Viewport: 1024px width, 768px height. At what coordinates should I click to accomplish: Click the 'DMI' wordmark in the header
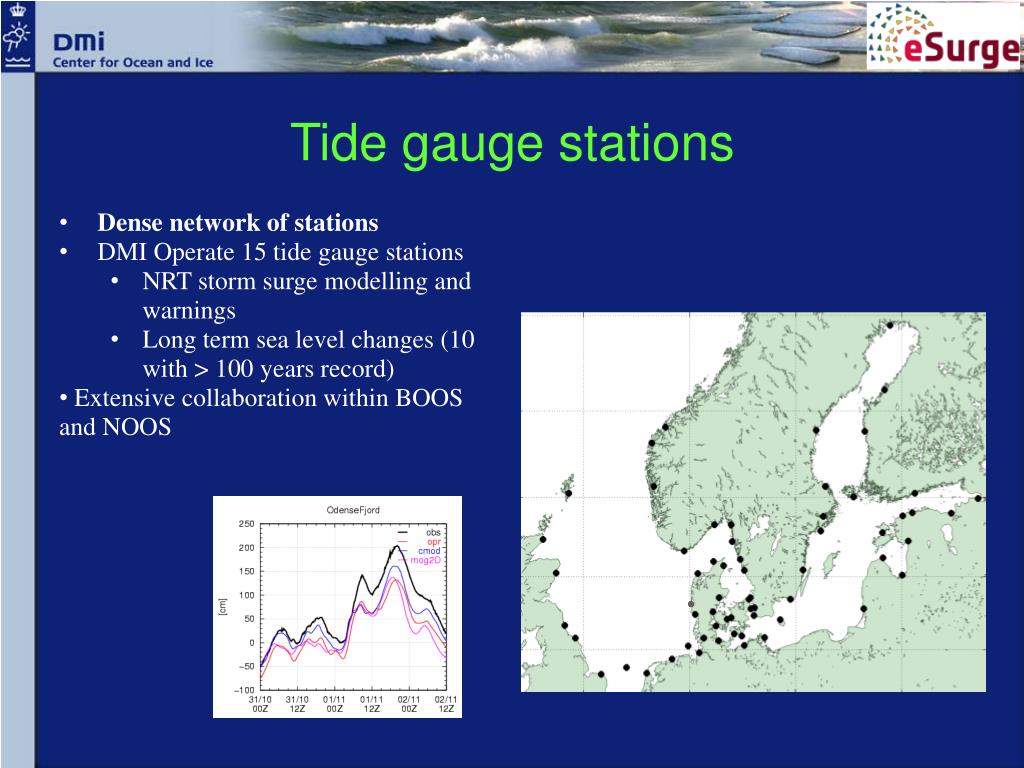point(78,42)
